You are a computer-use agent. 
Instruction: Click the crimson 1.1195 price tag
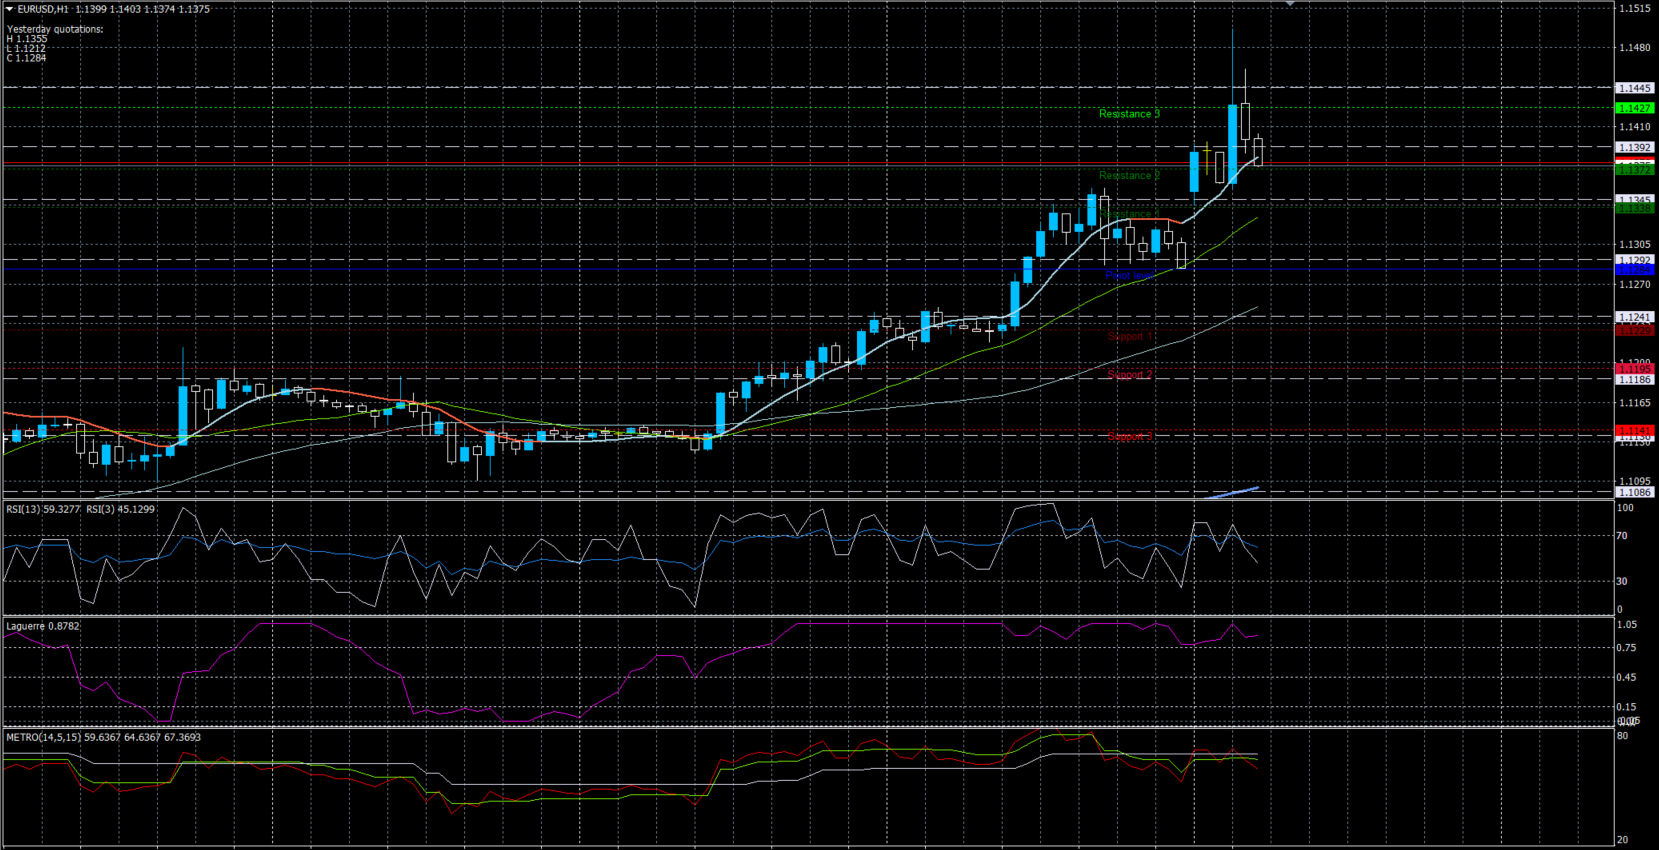coord(1635,369)
